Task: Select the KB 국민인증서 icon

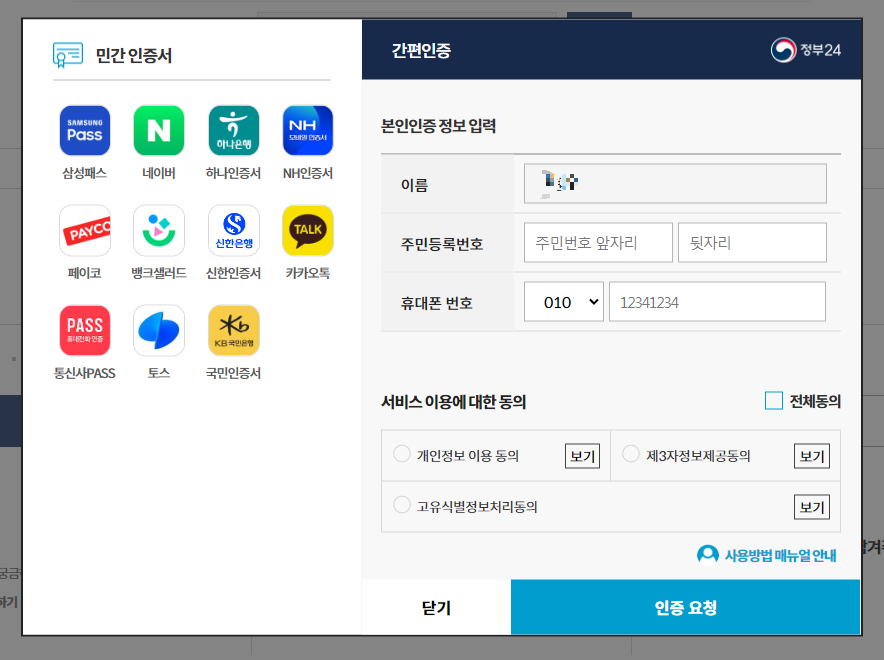Action: click(x=233, y=330)
